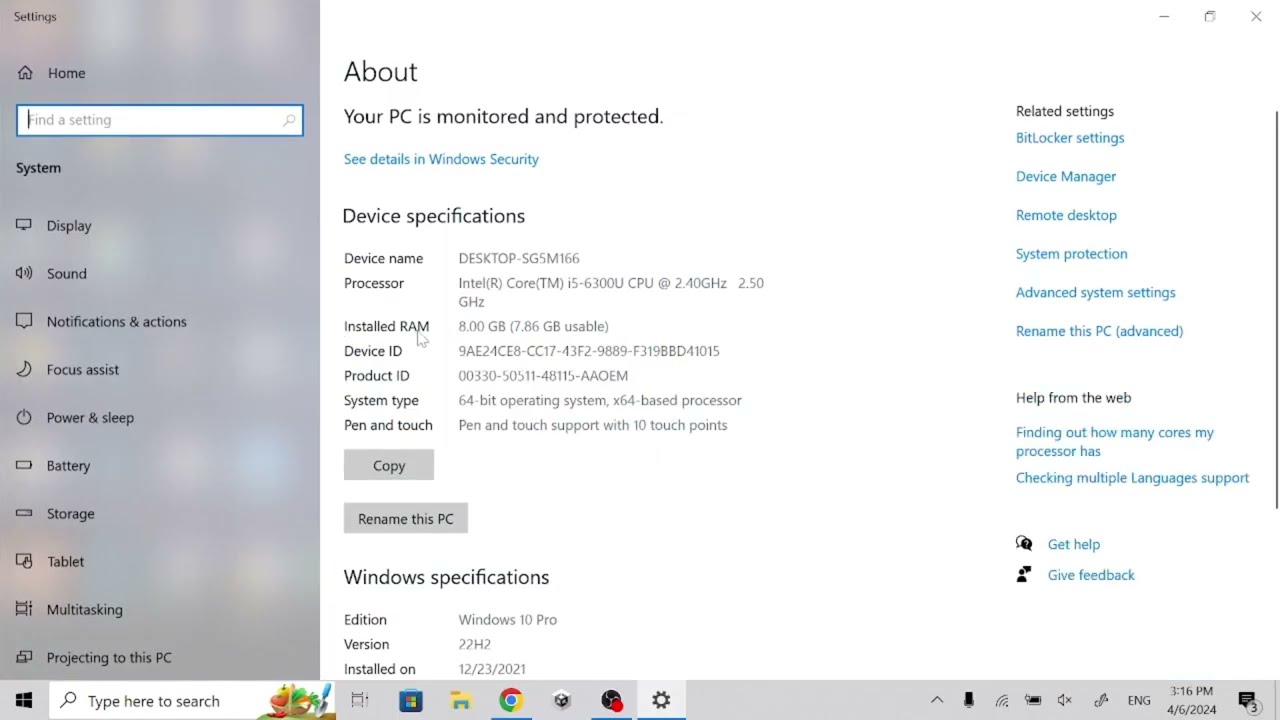The image size is (1280, 720).
Task: Click Rename this PC button
Action: tap(406, 519)
